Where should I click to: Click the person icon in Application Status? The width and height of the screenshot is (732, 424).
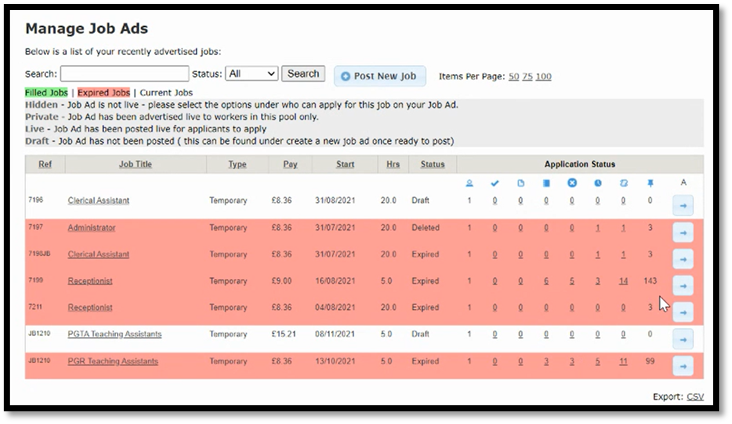[469, 183]
